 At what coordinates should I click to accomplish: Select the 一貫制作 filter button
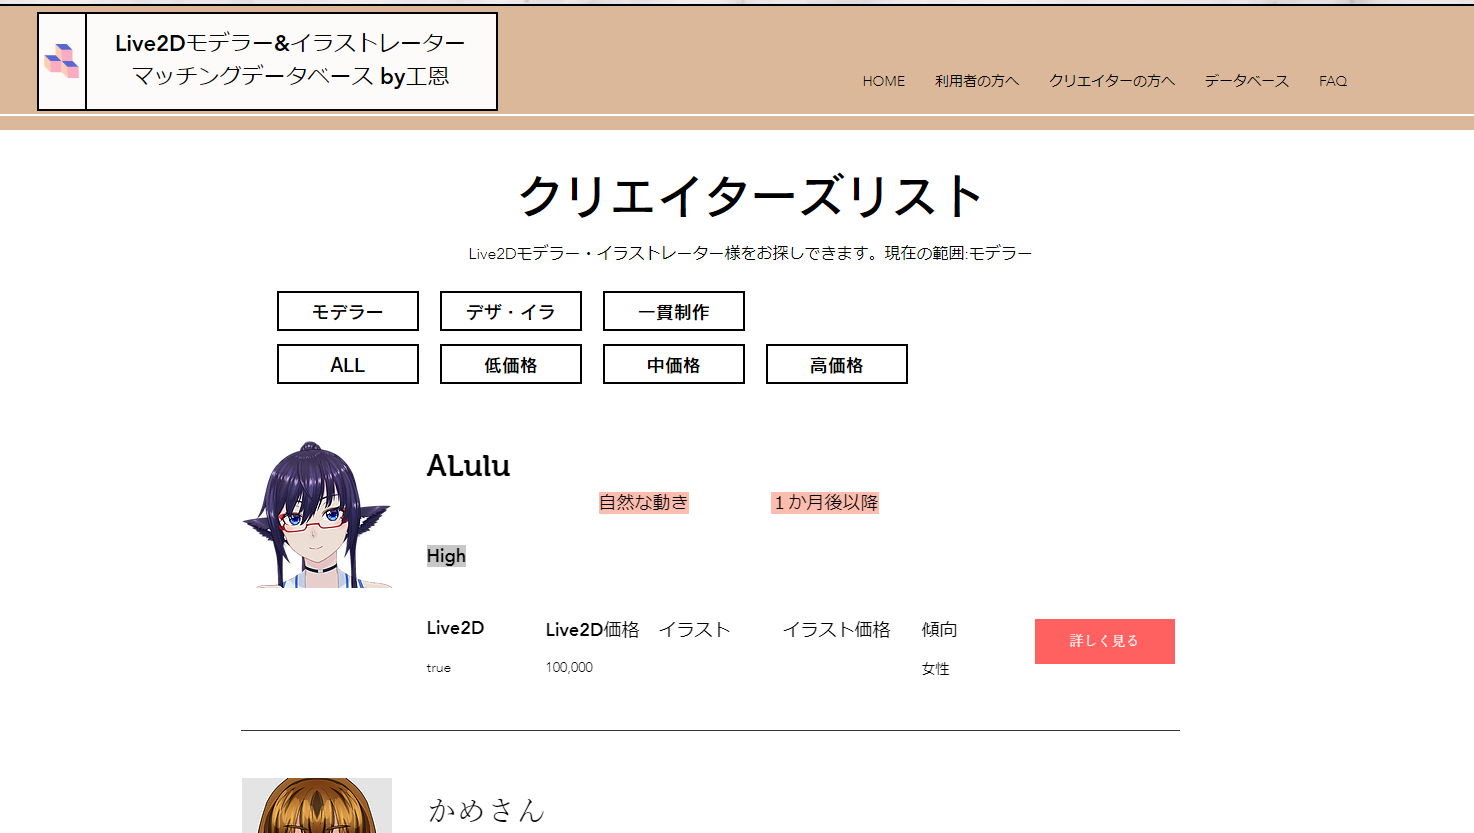pos(673,311)
